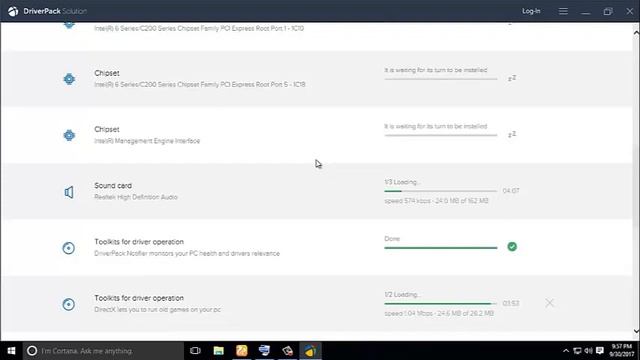This screenshot has width=640, height=360.
Task: Open the Log-in link
Action: [531, 11]
